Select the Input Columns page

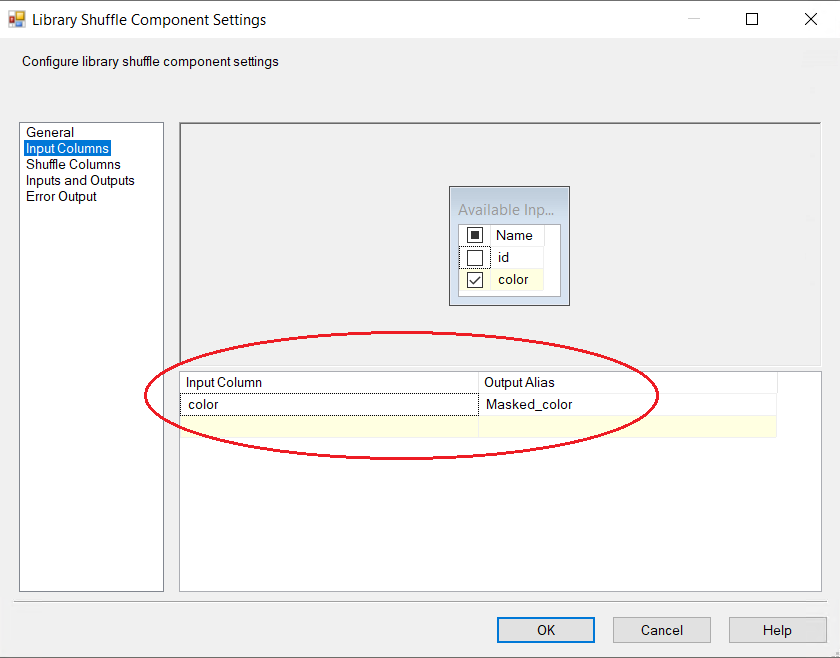67,148
